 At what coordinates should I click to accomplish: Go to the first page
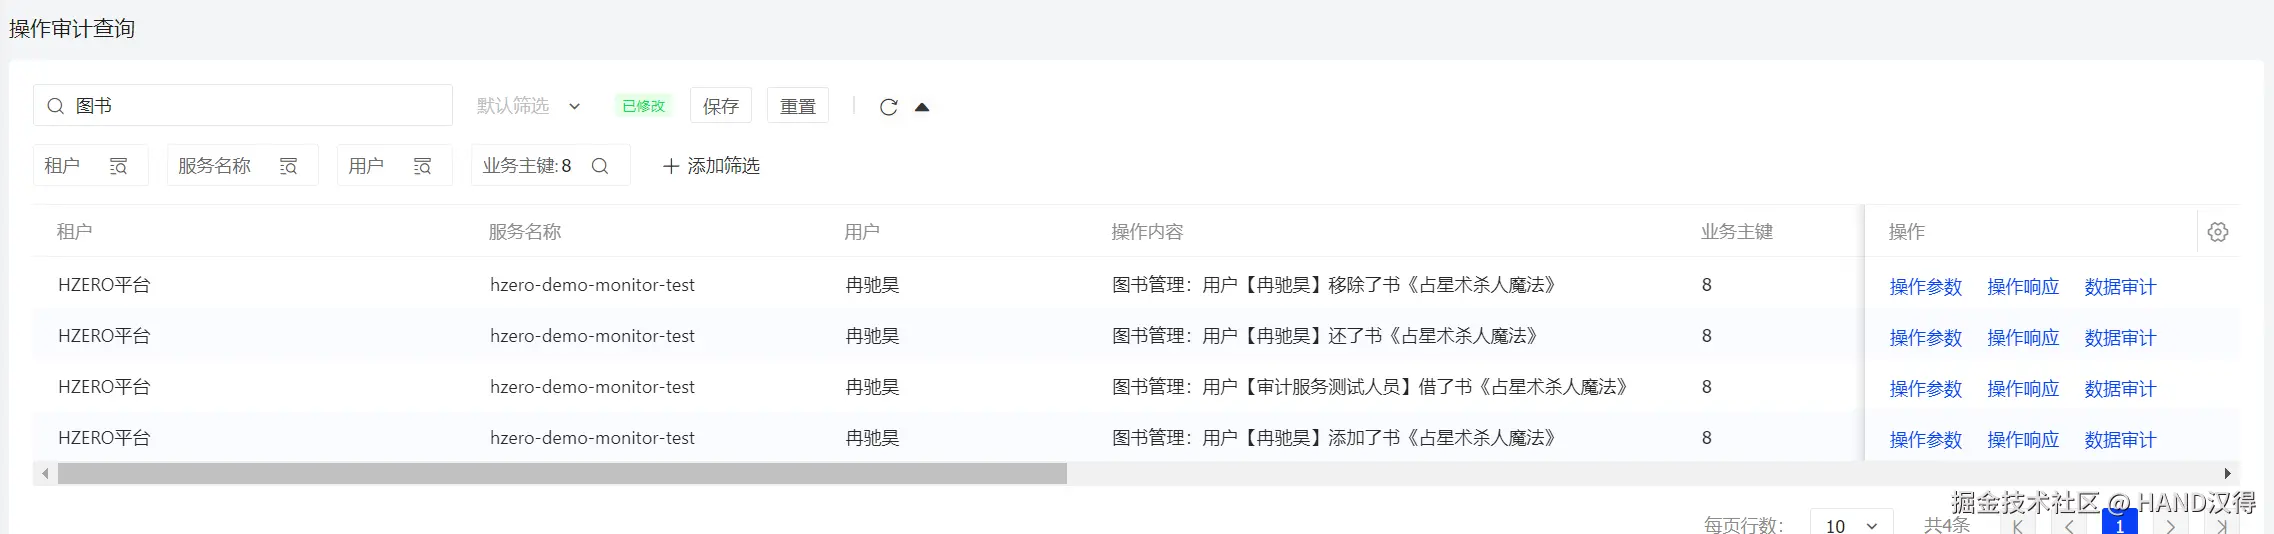click(x=2017, y=526)
